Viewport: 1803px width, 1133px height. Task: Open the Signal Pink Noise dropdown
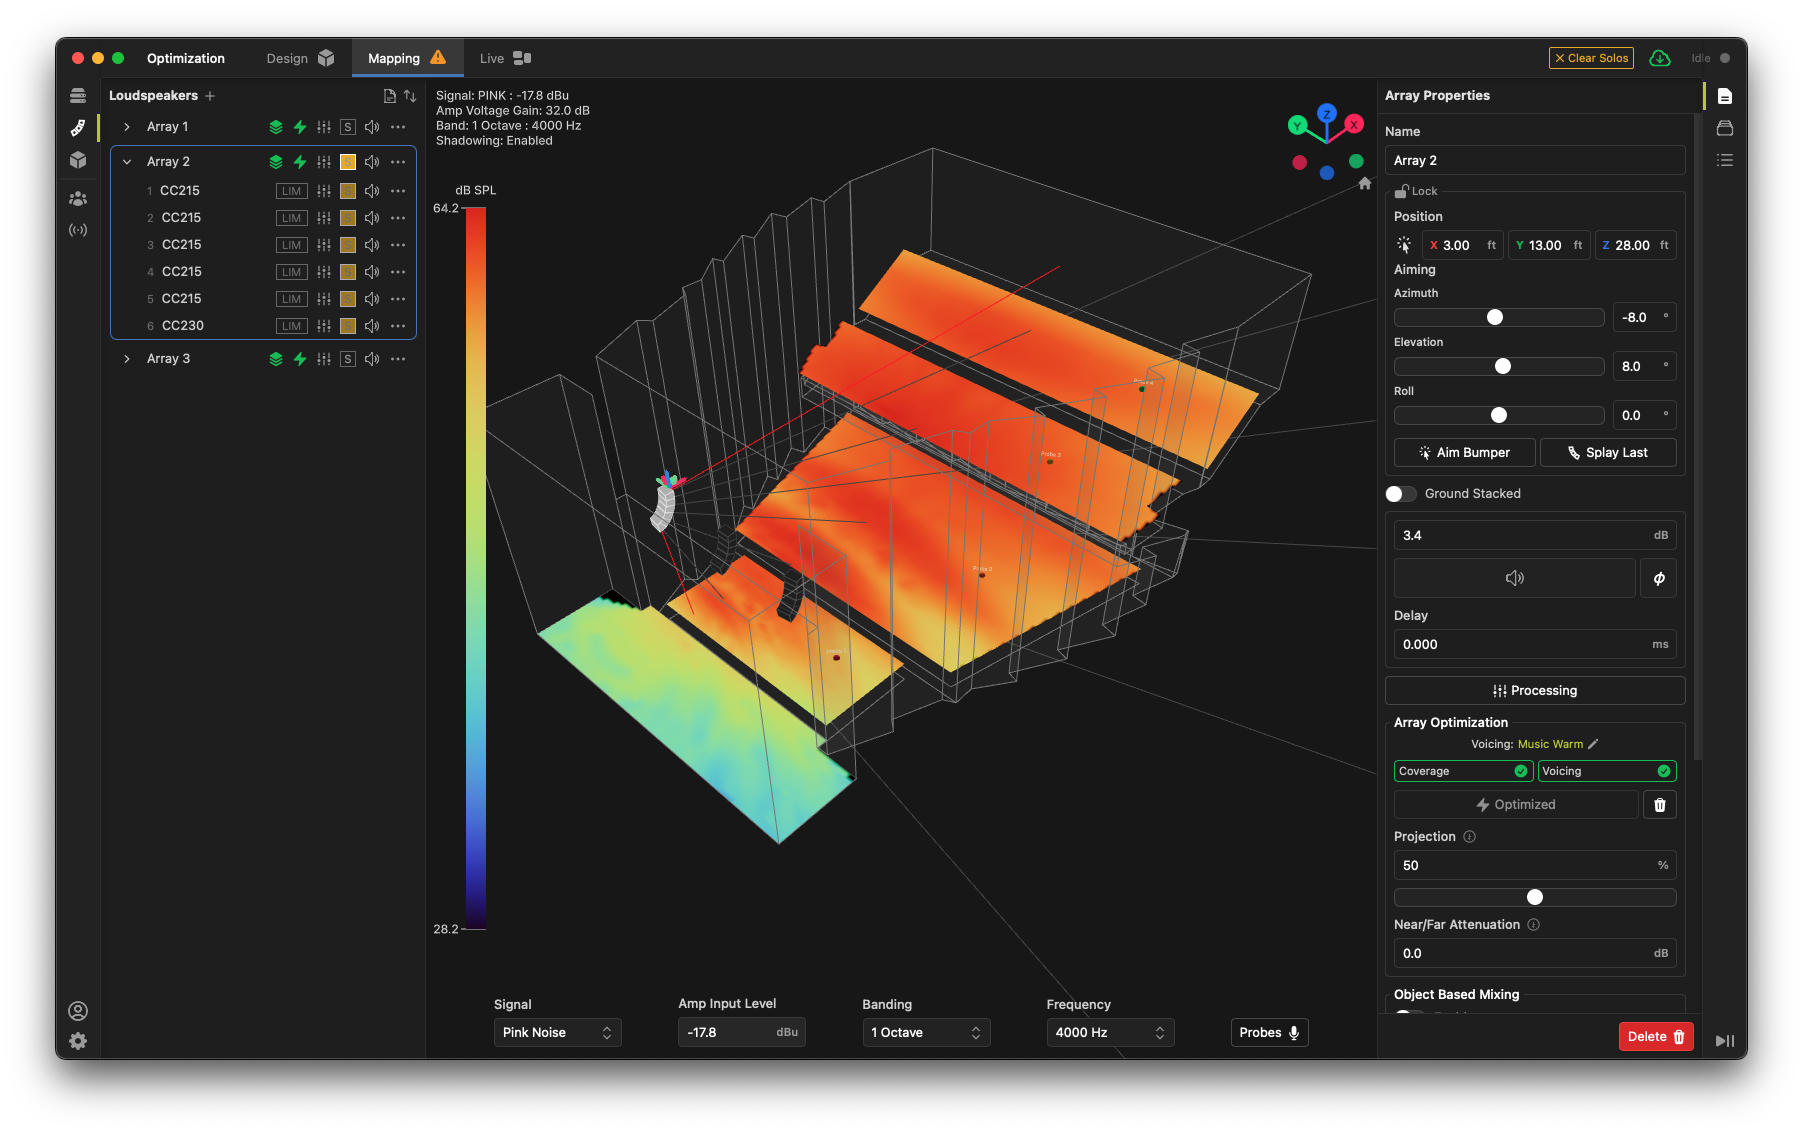(x=557, y=1032)
